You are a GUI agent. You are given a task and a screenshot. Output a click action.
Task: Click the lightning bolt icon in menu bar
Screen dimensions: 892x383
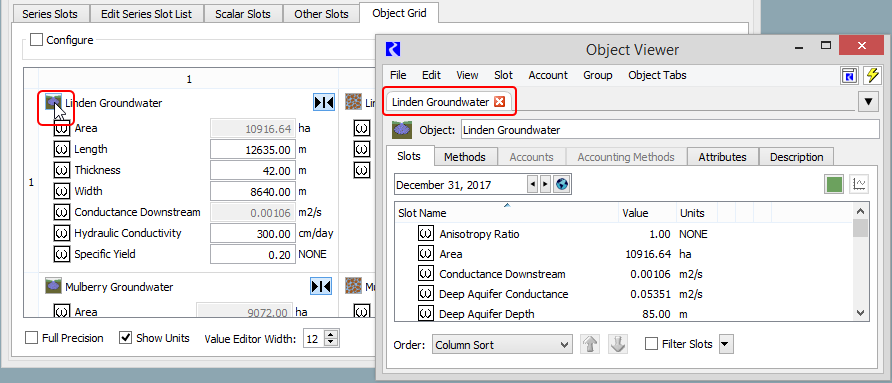pos(872,75)
